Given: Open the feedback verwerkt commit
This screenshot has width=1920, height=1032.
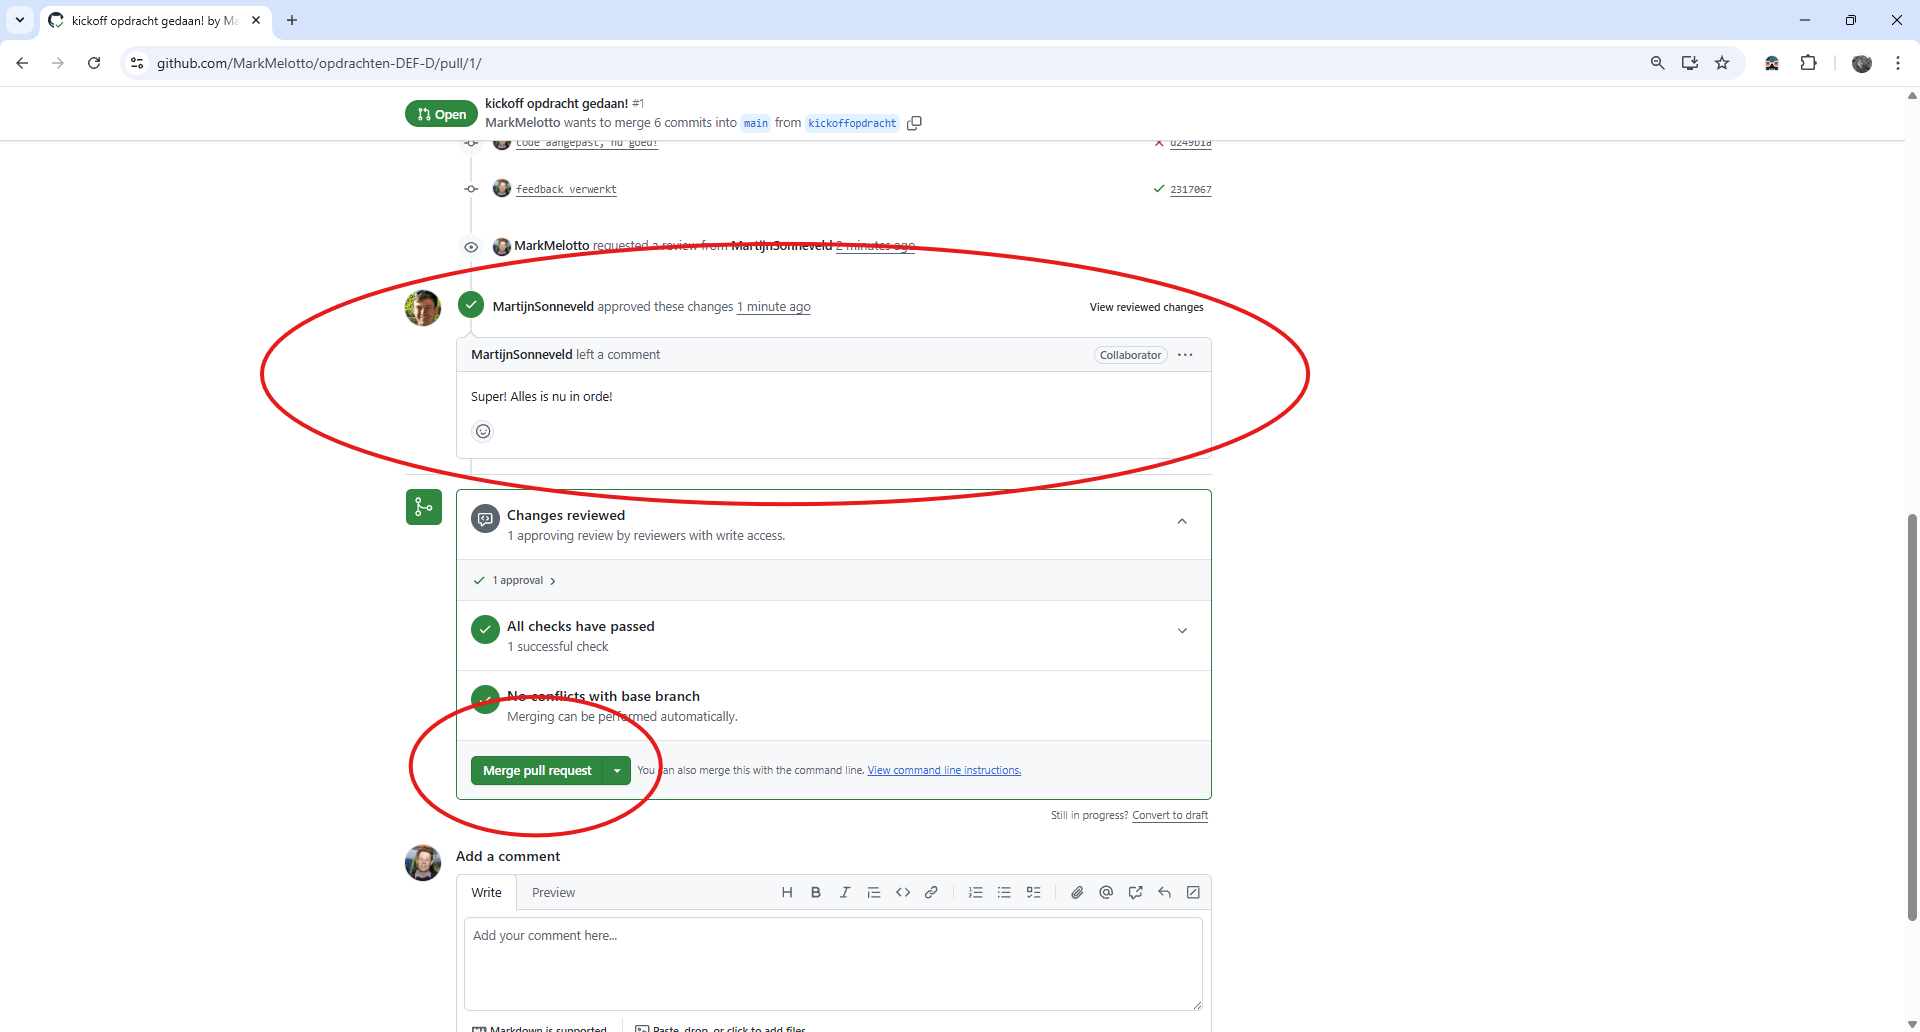Looking at the screenshot, I should point(566,189).
